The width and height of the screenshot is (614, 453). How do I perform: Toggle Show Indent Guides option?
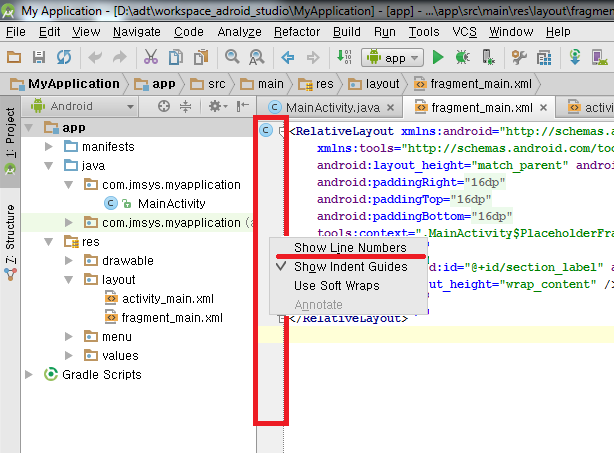[349, 267]
